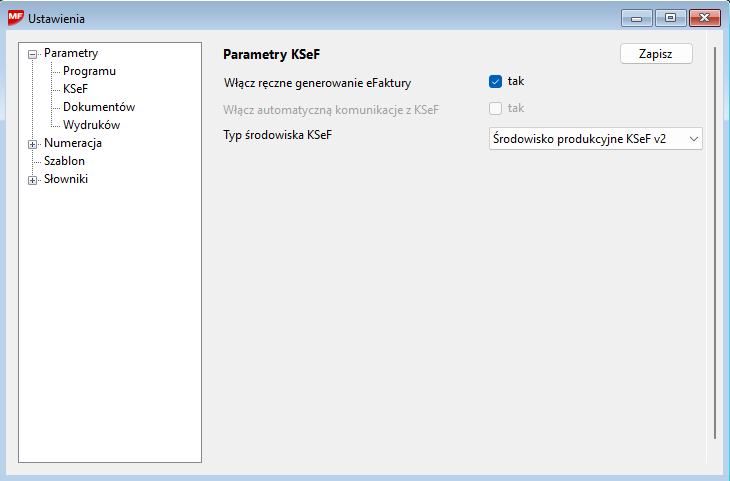Select Programu in the settings tree
Image resolution: width=730 pixels, height=481 pixels.
click(89, 71)
